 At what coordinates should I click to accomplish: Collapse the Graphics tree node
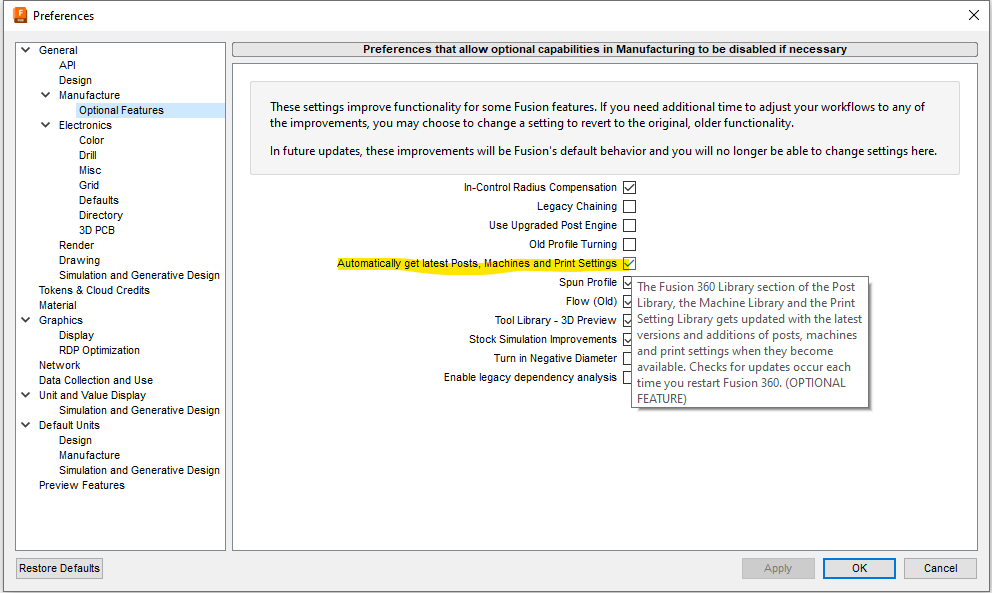coord(26,320)
